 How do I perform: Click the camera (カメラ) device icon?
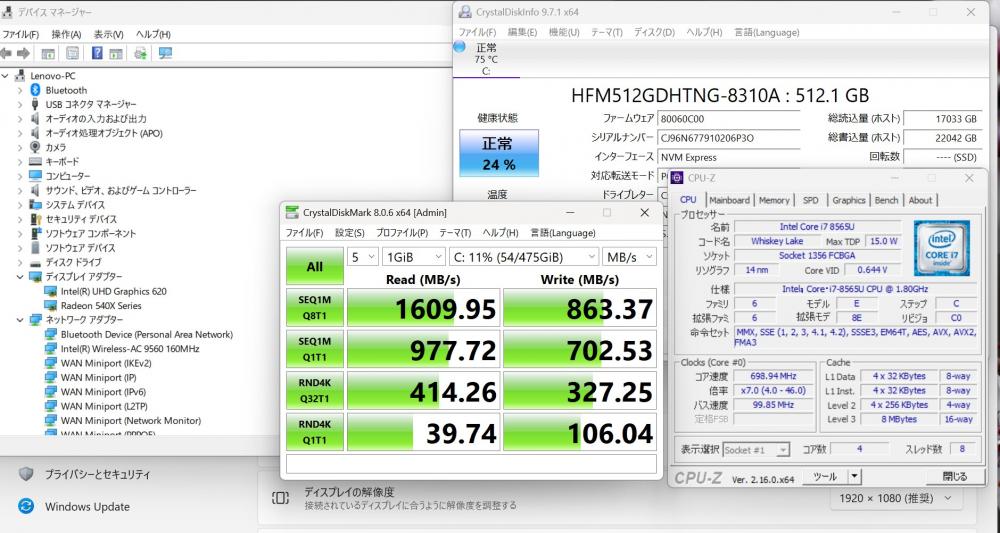35,147
